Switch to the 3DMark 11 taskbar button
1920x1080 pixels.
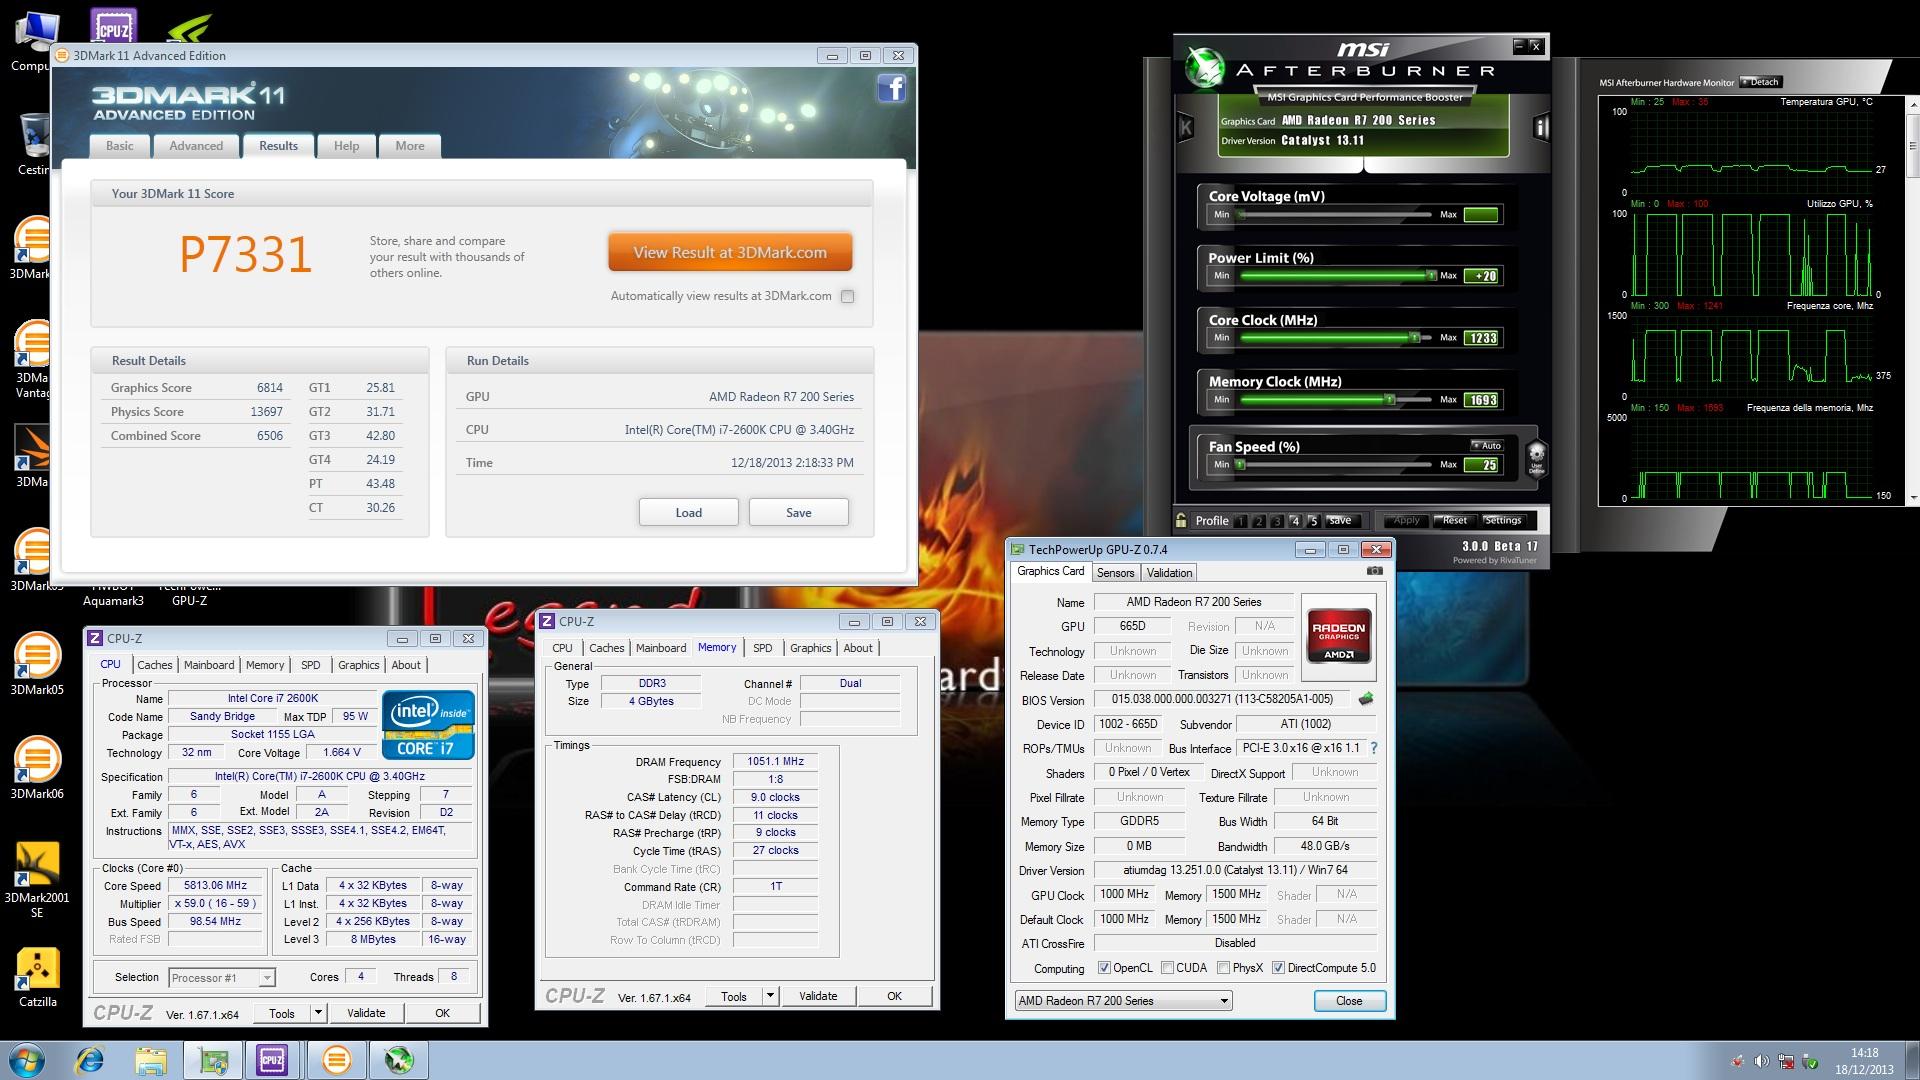click(x=337, y=1060)
